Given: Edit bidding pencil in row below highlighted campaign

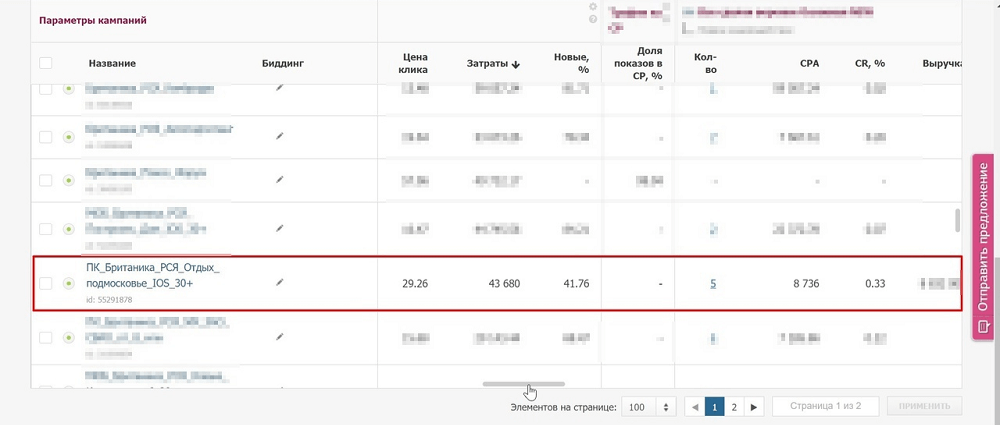Looking at the screenshot, I should (x=280, y=338).
